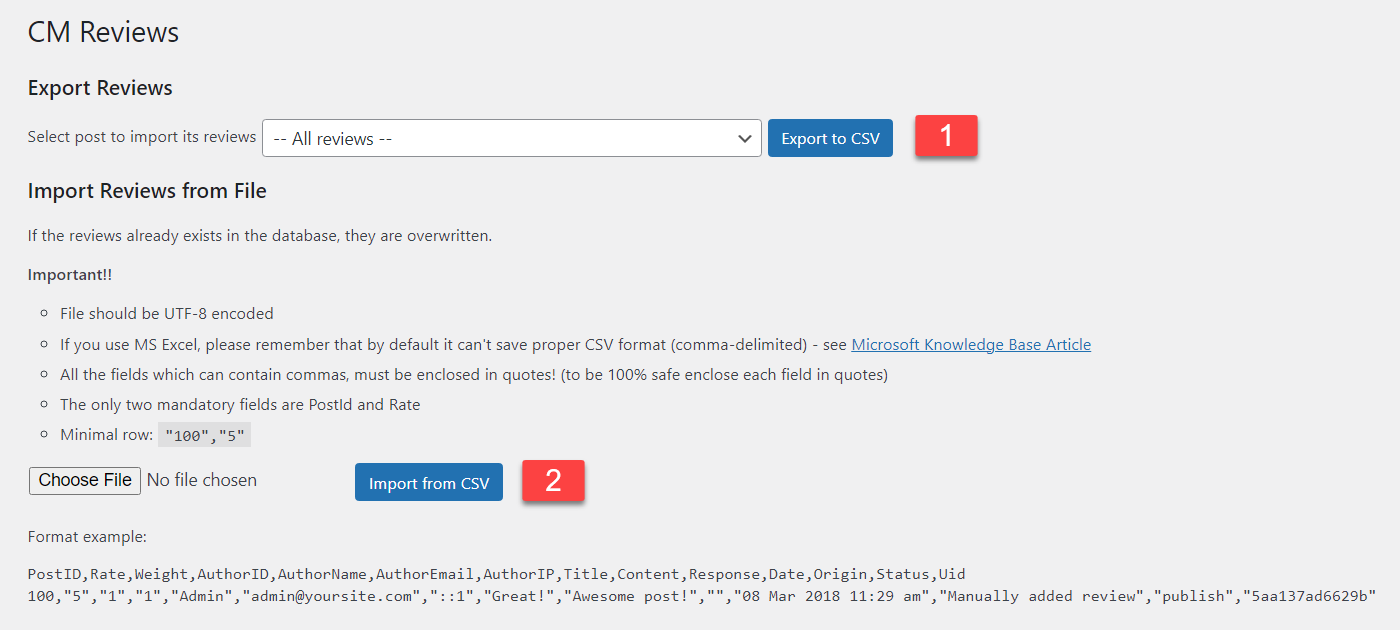This screenshot has width=1400, height=630.
Task: Click the 'Select post to import its reviews' label
Action: tap(142, 137)
